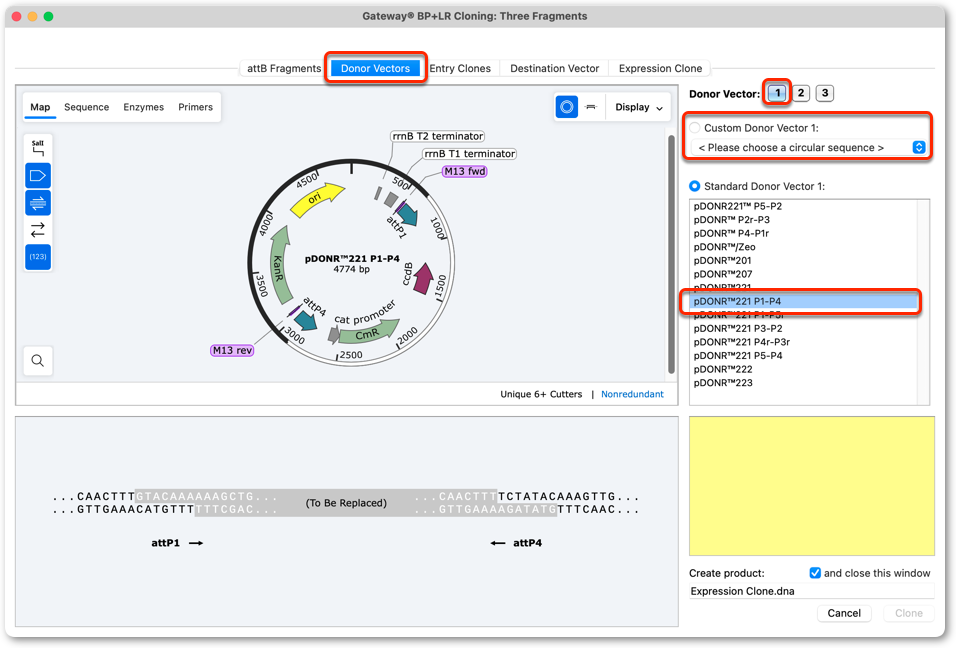Switch to the Primers view tab

[195, 107]
